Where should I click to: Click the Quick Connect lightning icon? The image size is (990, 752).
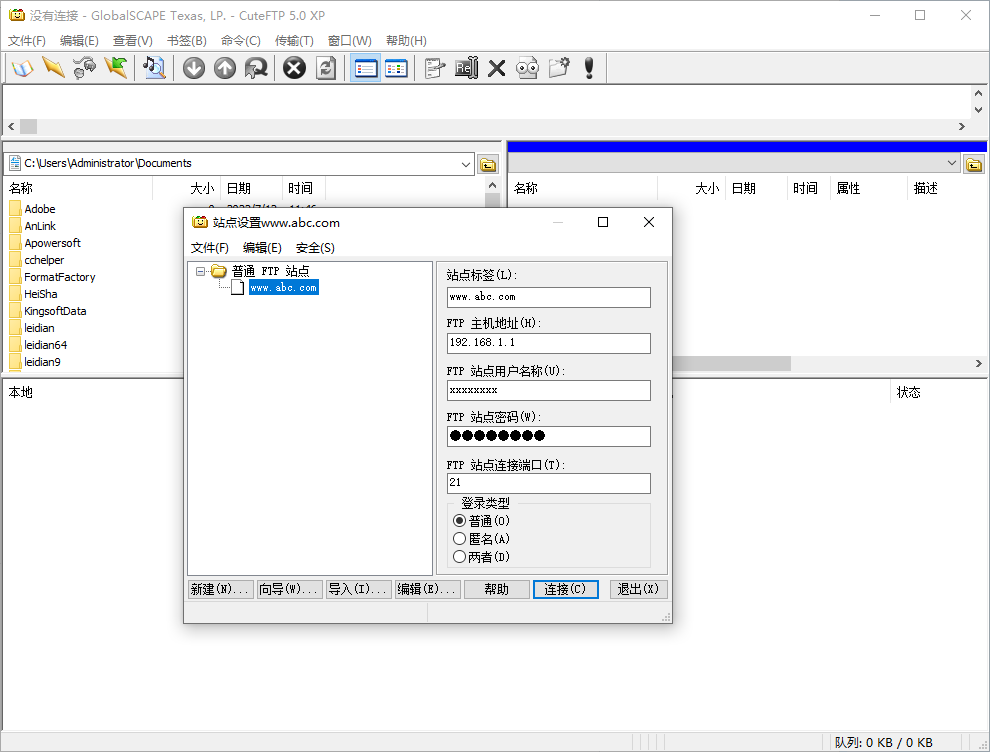(x=54, y=68)
